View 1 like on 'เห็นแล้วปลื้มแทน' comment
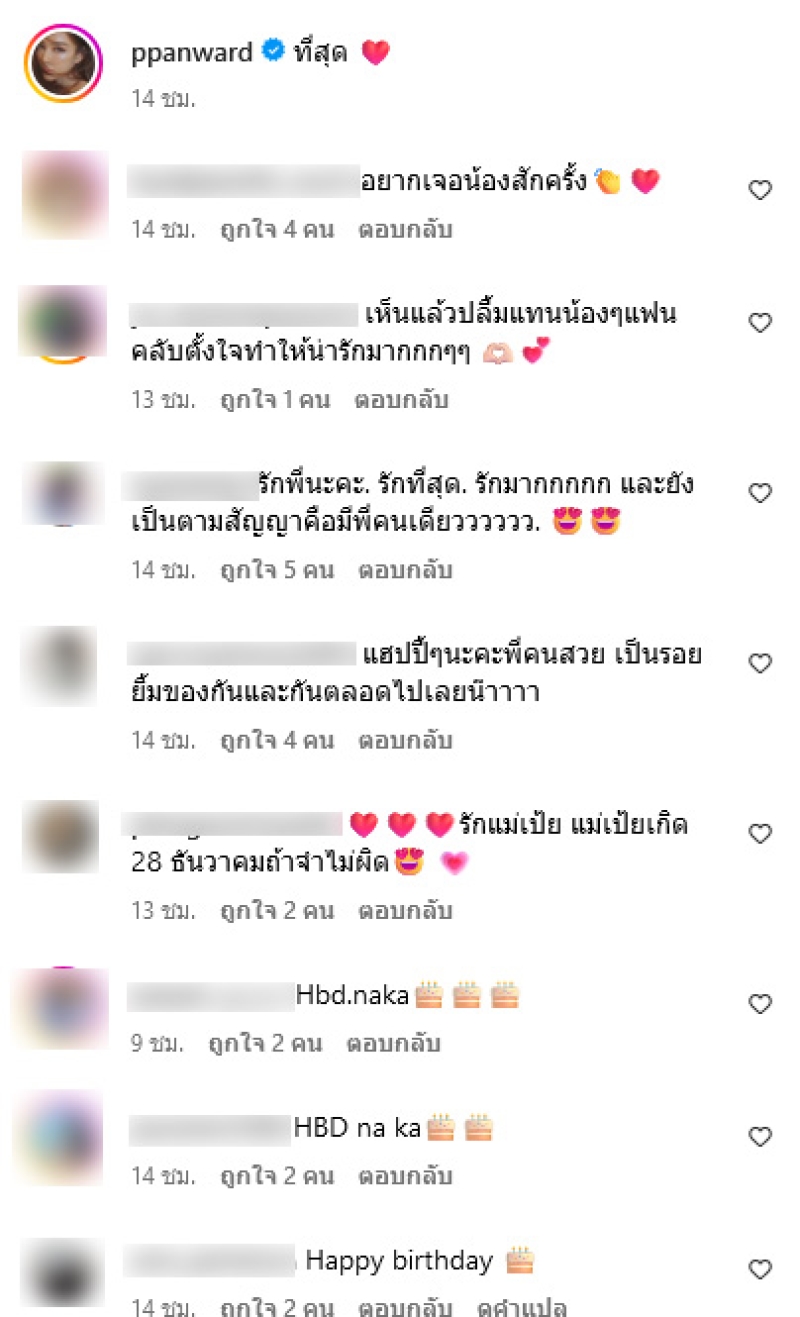 (x=274, y=400)
